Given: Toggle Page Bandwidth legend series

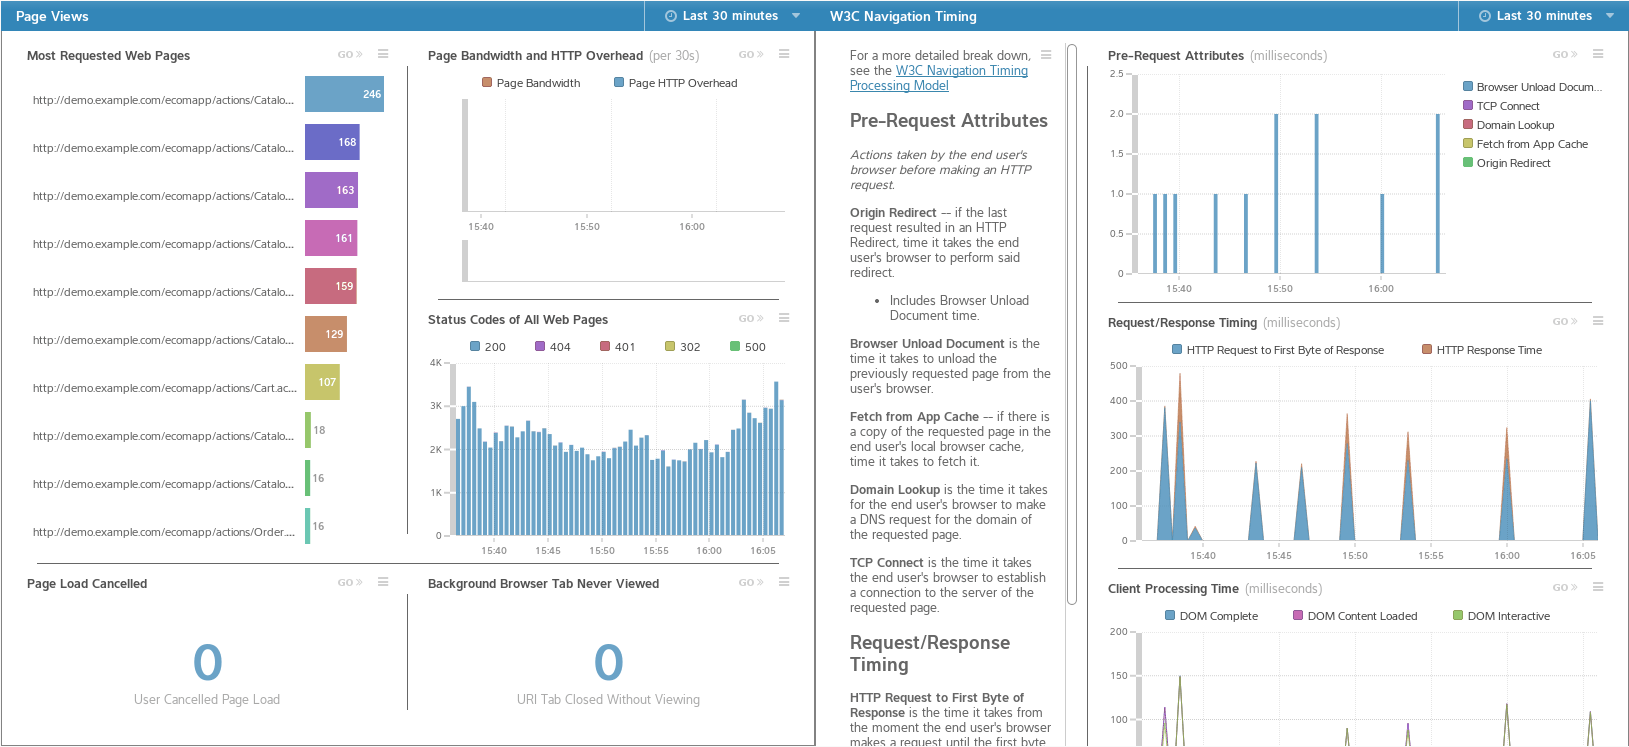Looking at the screenshot, I should (531, 83).
